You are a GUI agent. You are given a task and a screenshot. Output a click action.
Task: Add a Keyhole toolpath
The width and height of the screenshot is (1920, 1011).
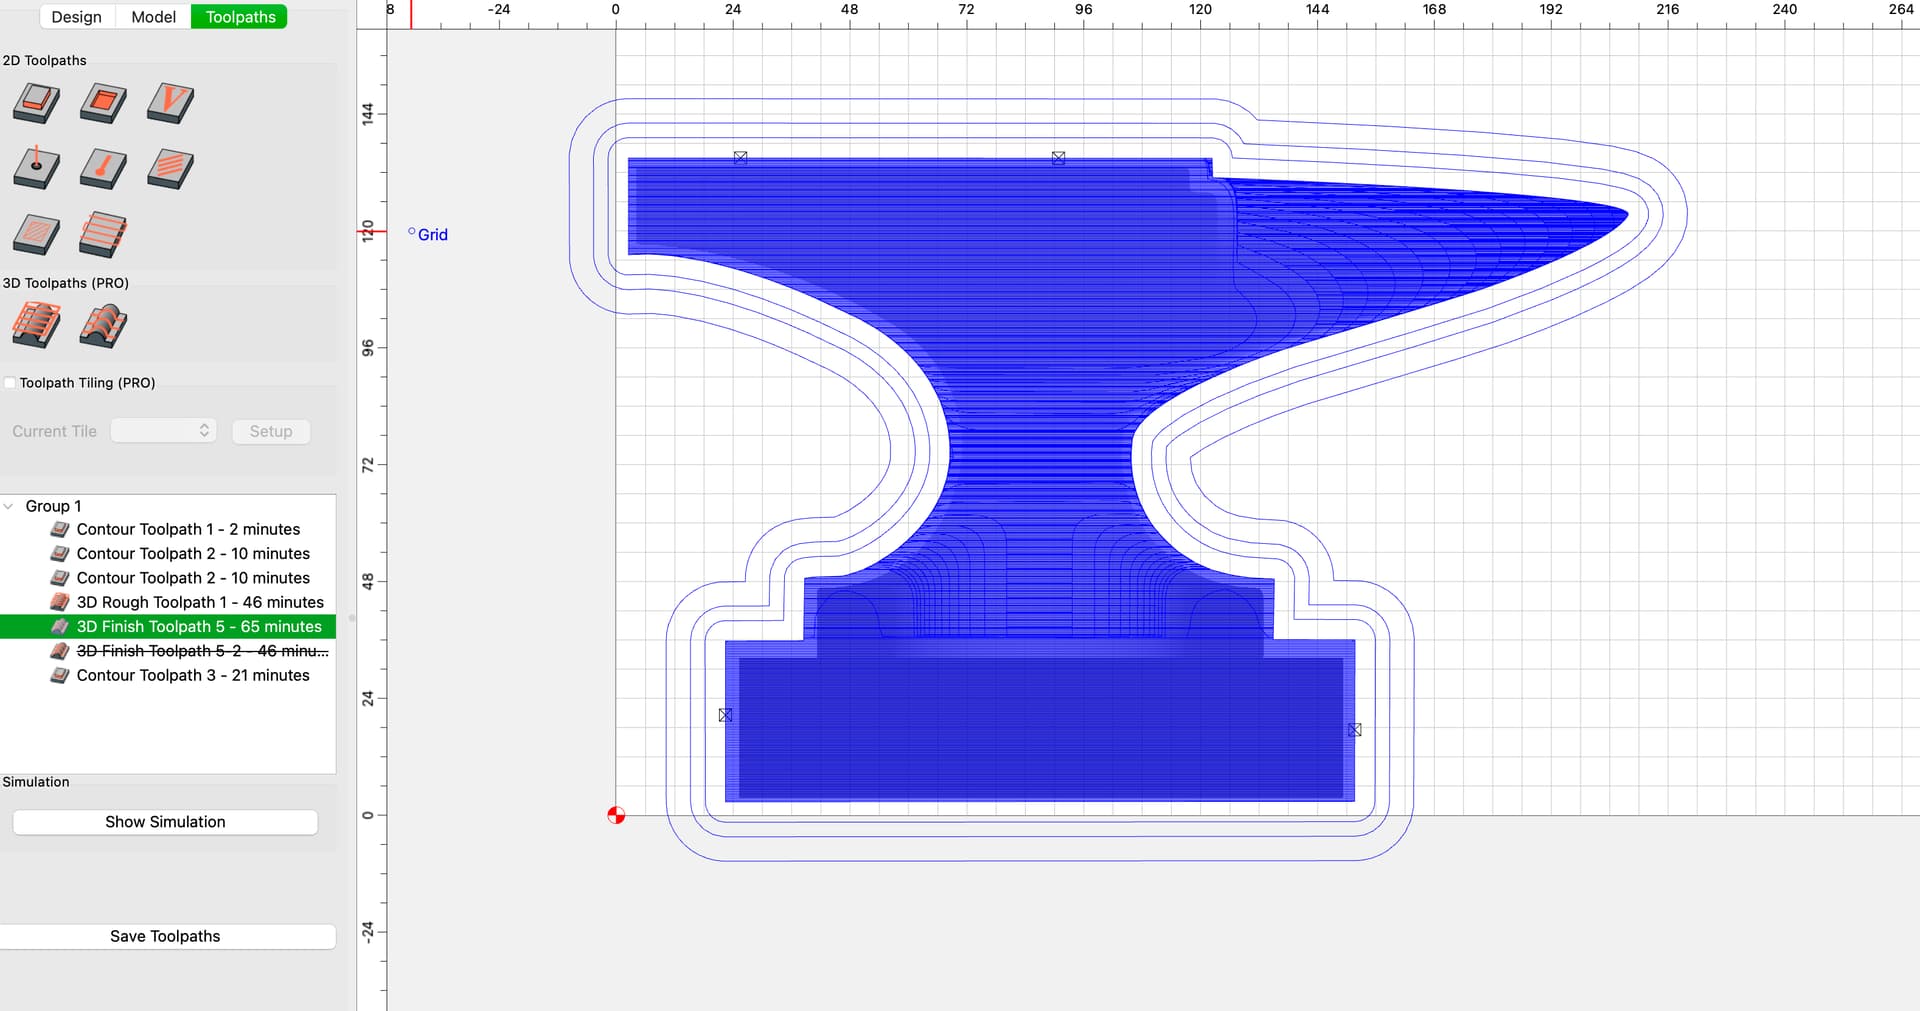[103, 169]
